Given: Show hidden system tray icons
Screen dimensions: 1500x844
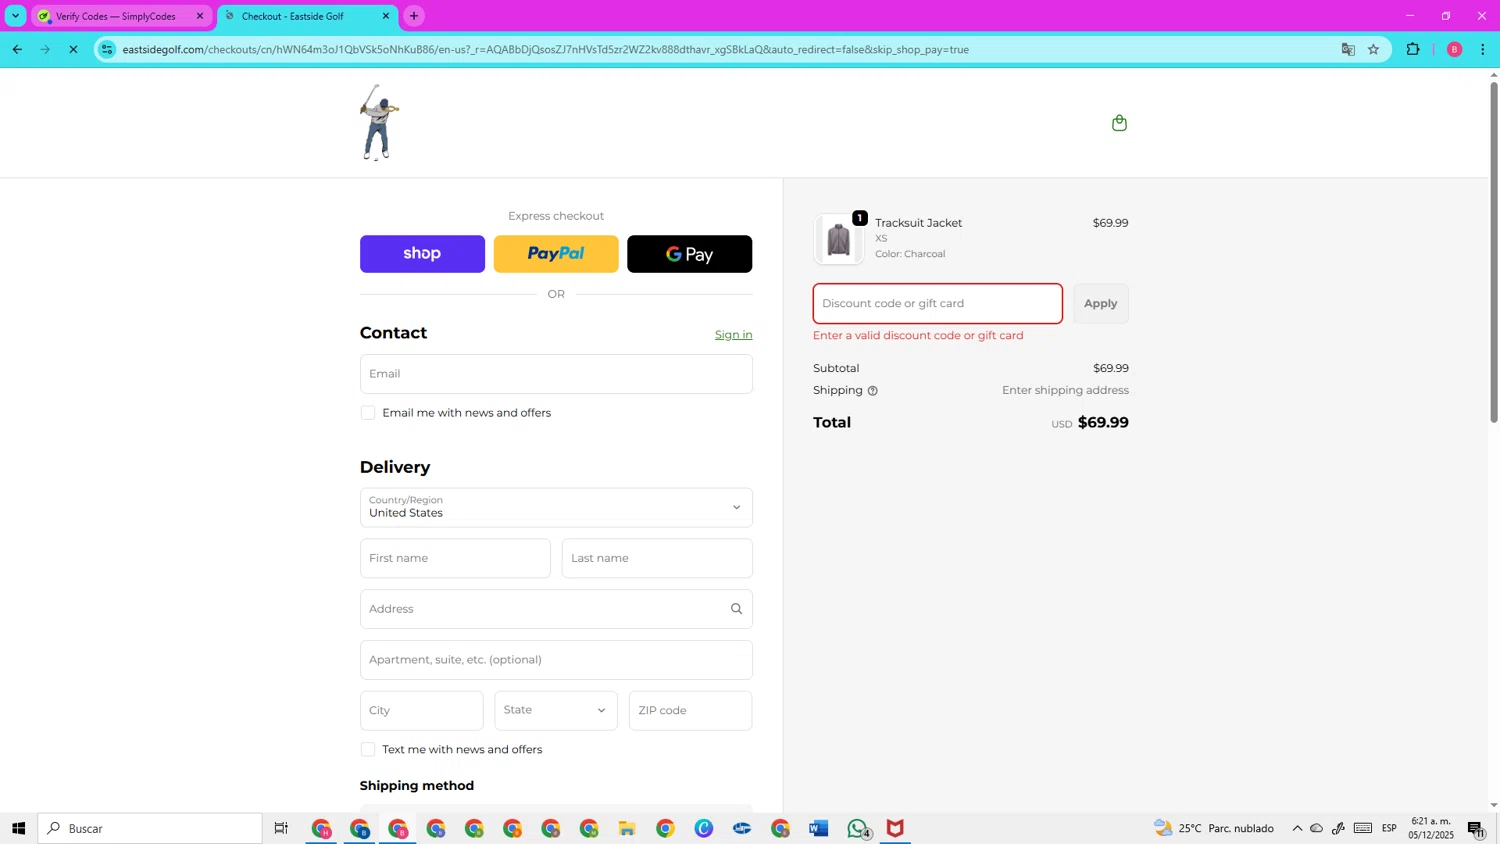Looking at the screenshot, I should (1297, 828).
